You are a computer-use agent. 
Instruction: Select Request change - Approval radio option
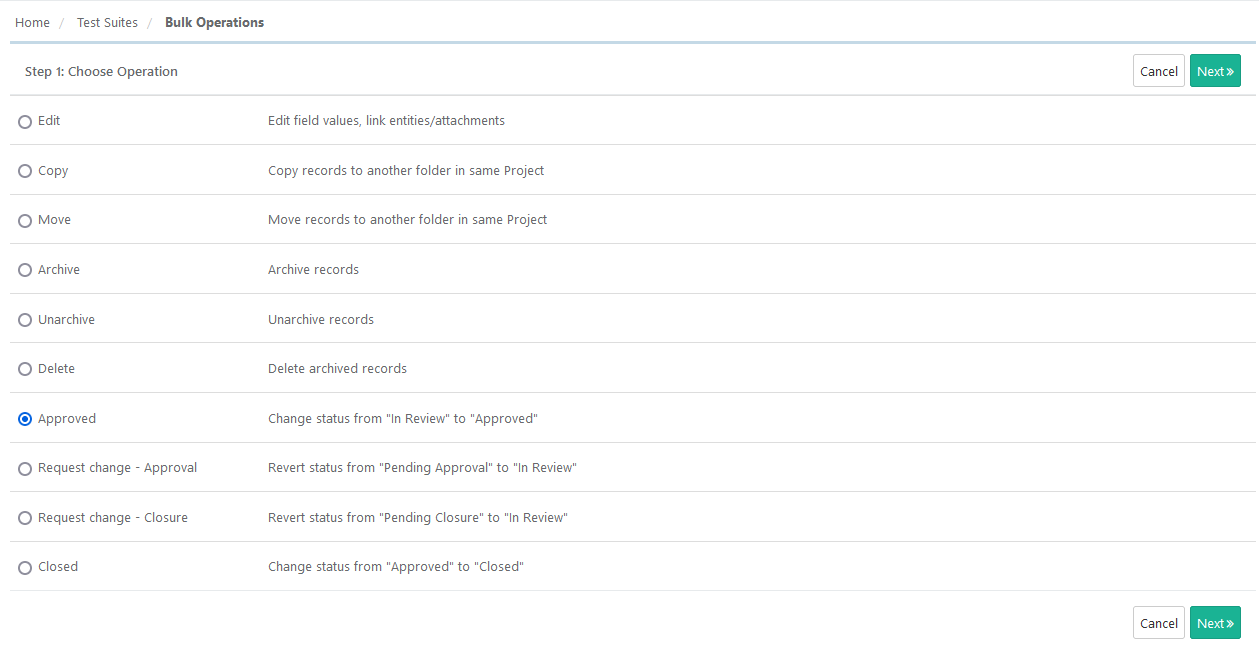point(25,469)
